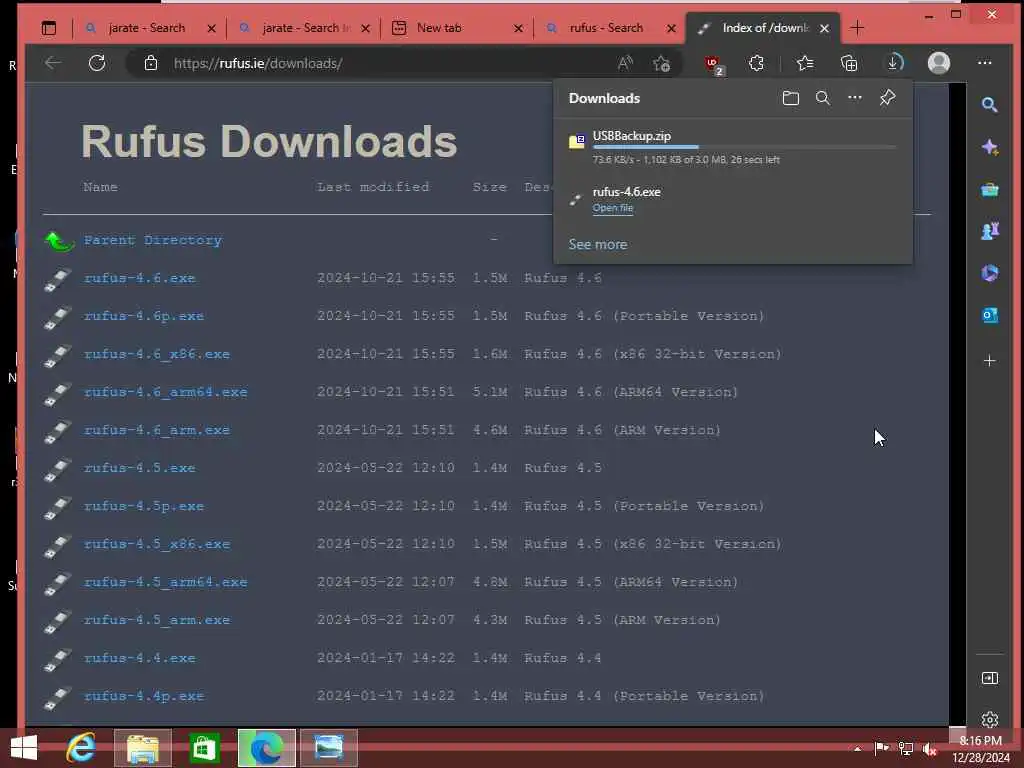This screenshot has height=768, width=1024.
Task: Open sidebar settings gear icon
Action: pyautogui.click(x=989, y=719)
